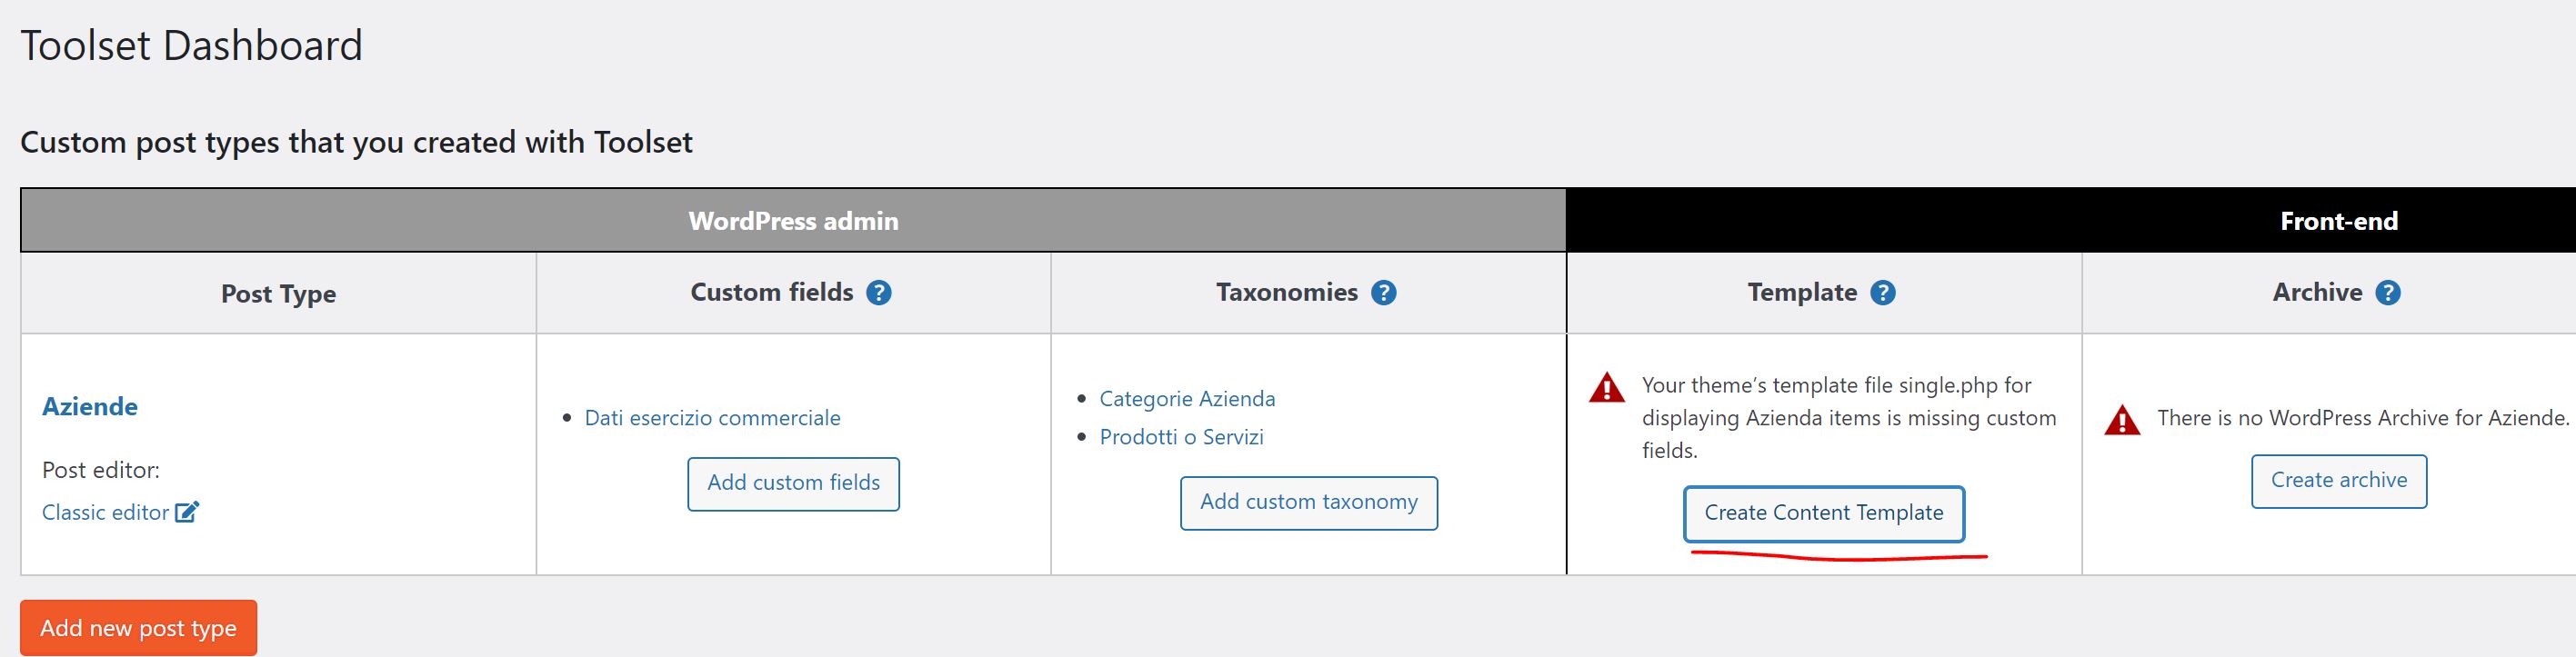
Task: Click the edit pencil icon next to Classic editor
Action: pos(187,512)
